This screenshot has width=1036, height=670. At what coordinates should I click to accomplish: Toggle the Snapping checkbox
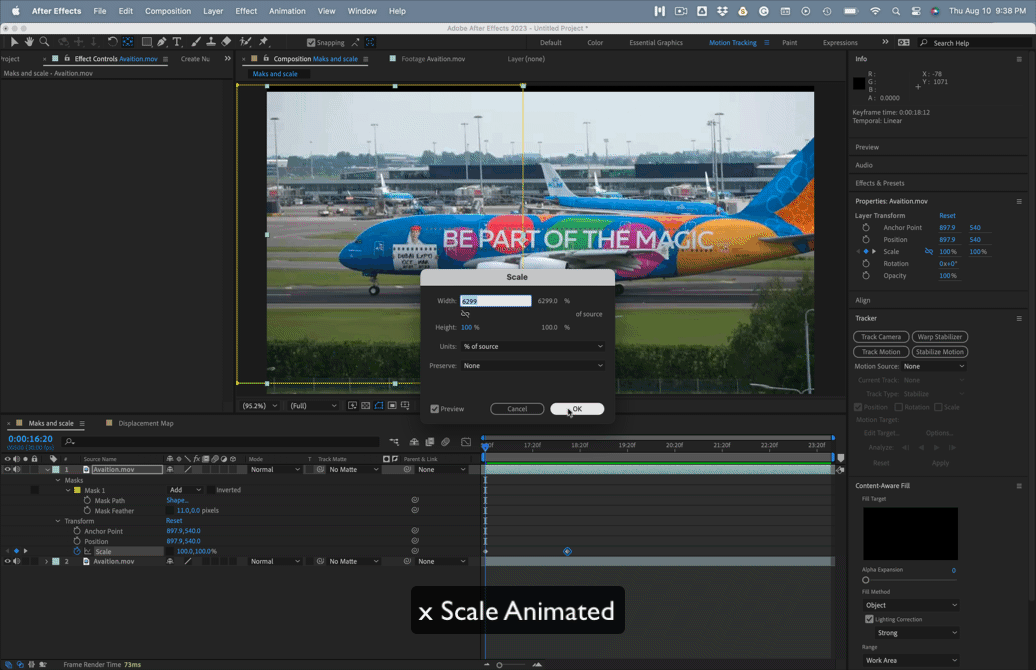311,42
